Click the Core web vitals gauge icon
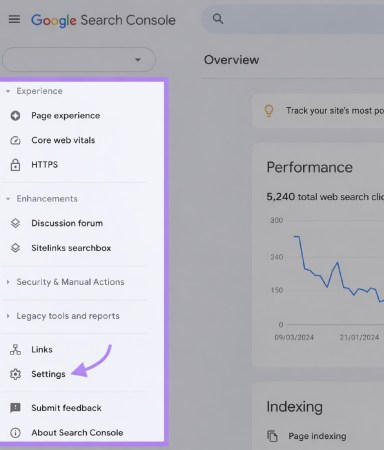 point(15,140)
